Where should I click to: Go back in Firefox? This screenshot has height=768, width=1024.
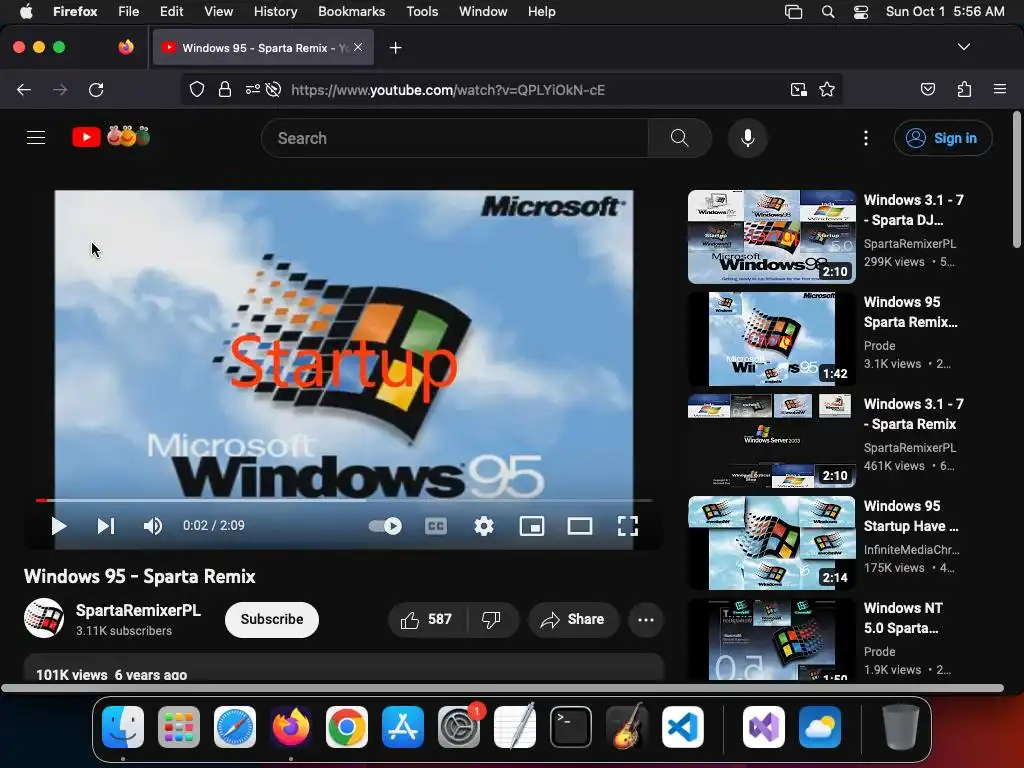(24, 89)
